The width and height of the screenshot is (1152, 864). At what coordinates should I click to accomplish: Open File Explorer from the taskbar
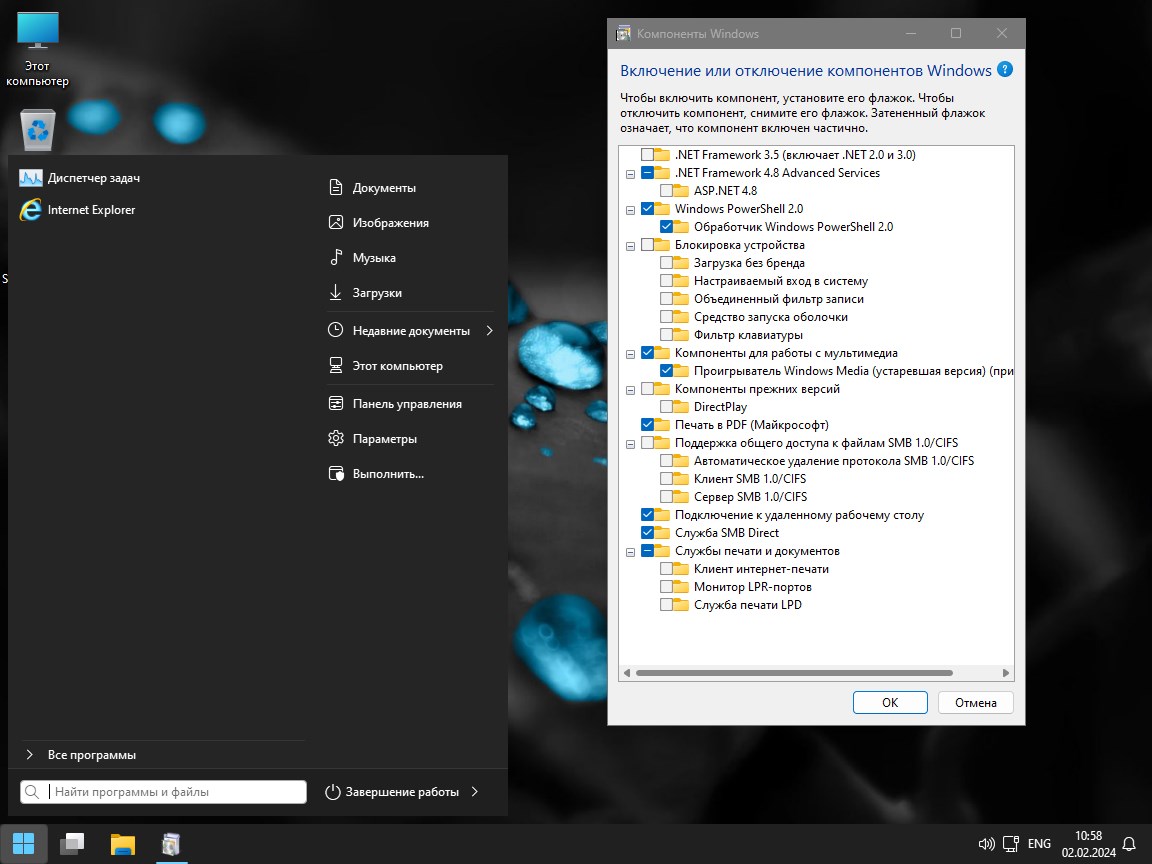pyautogui.click(x=123, y=843)
